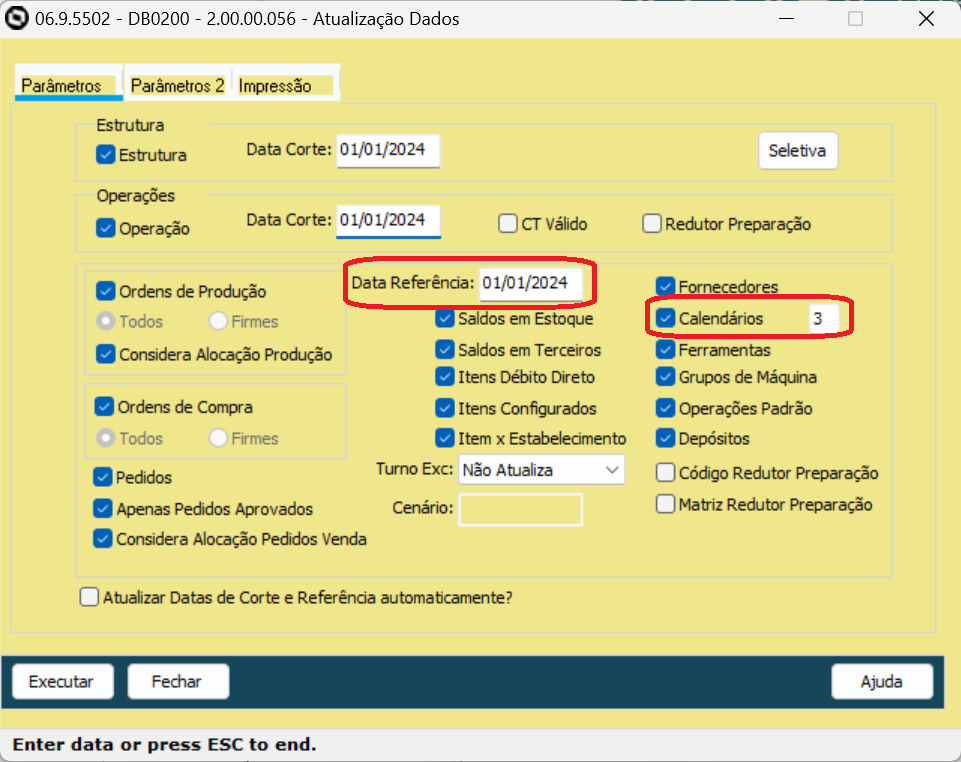961x762 pixels.
Task: Enable Matriz Redutor Preparação checkbox
Action: pos(665,504)
